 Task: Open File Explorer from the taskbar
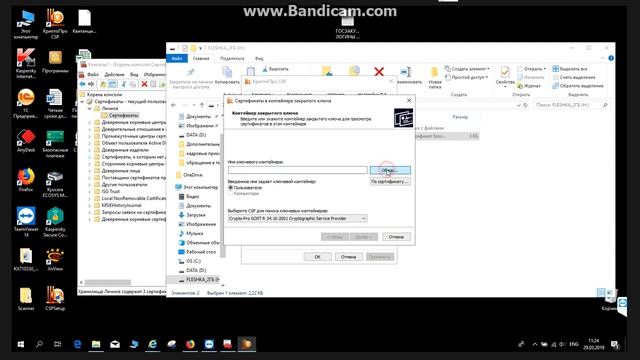(x=96, y=344)
